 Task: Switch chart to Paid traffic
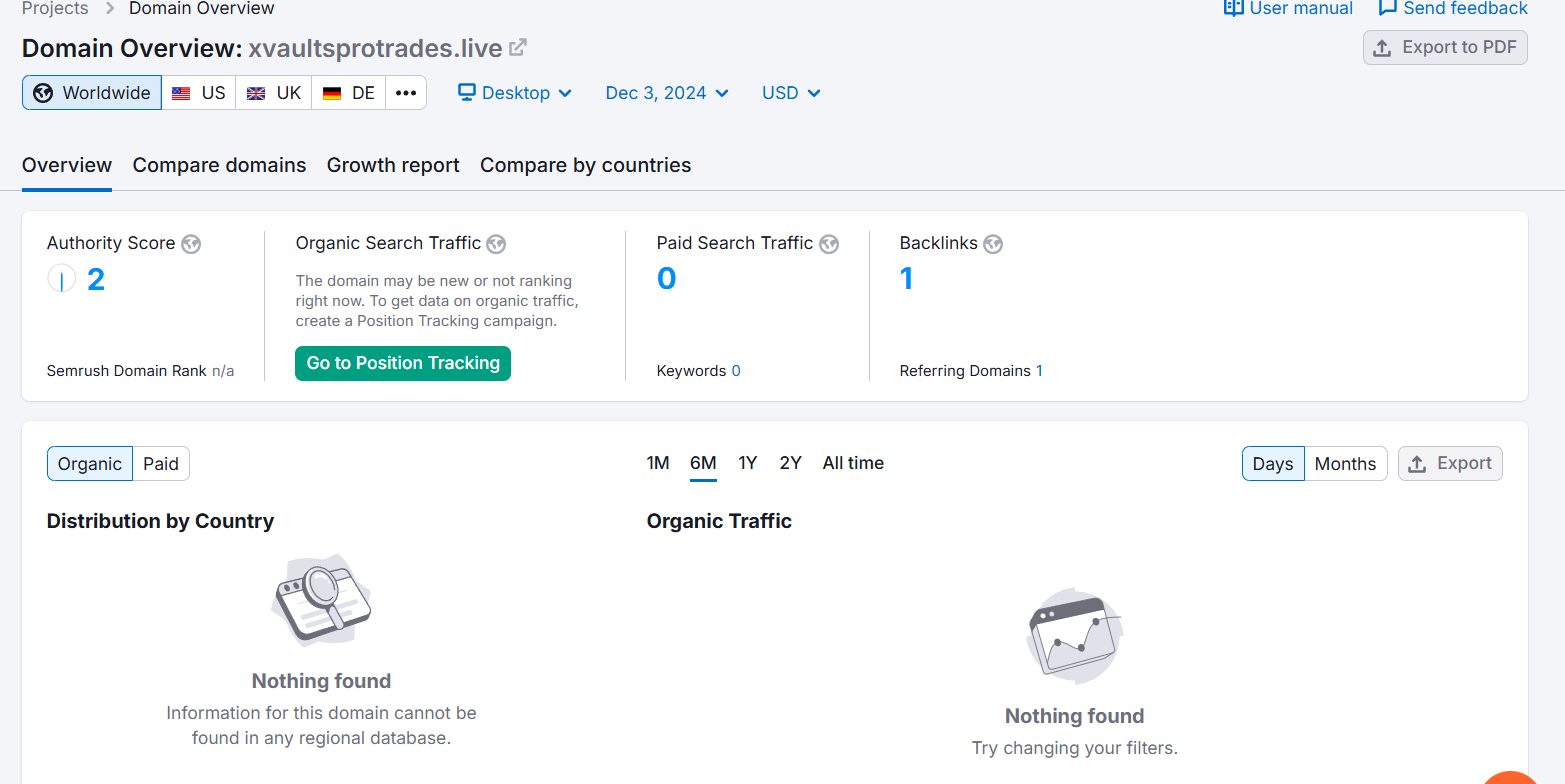click(x=161, y=464)
